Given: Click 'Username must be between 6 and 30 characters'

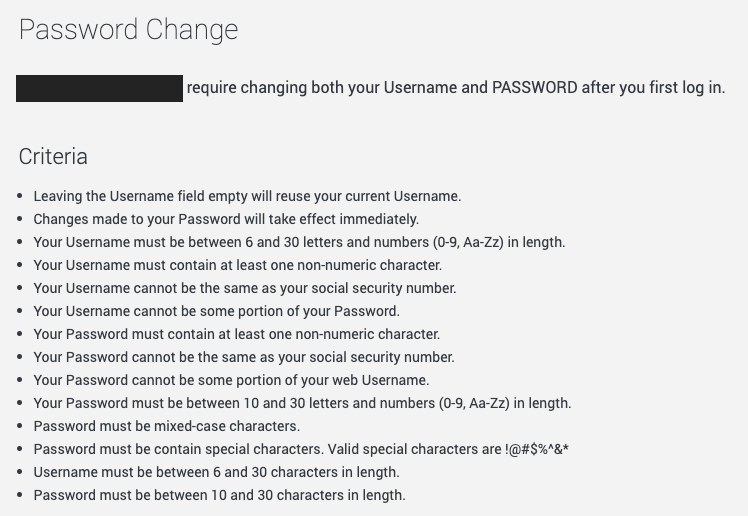Looking at the screenshot, I should tap(216, 472).
